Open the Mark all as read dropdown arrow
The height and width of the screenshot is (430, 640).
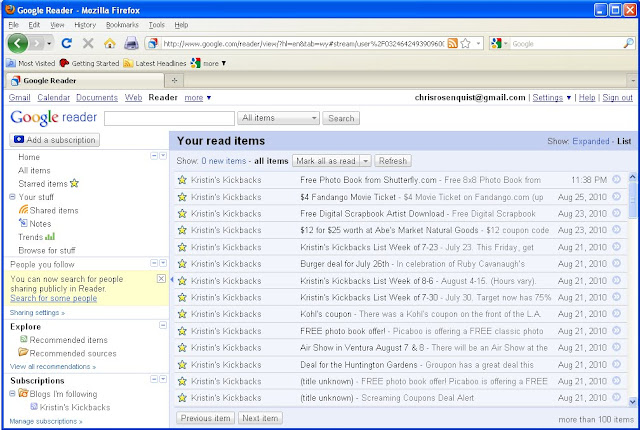pyautogui.click(x=366, y=161)
